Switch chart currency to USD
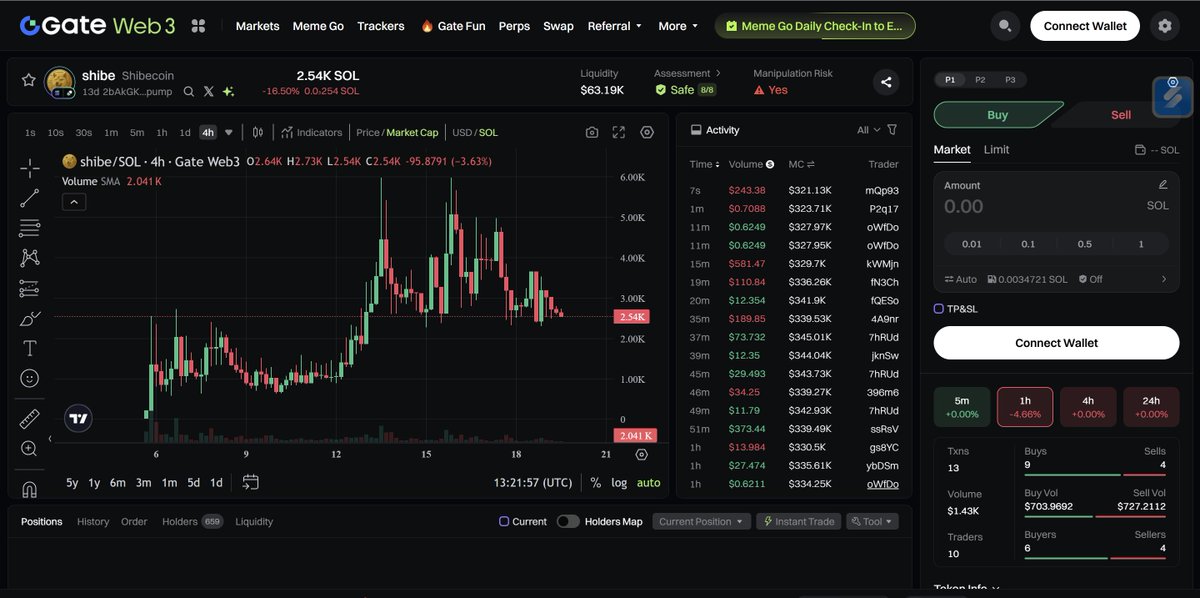Viewport: 1200px width, 598px height. pos(462,132)
